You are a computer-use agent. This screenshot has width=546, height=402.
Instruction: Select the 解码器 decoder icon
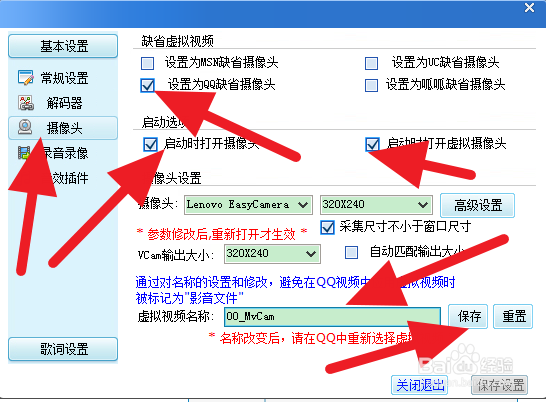click(26, 103)
